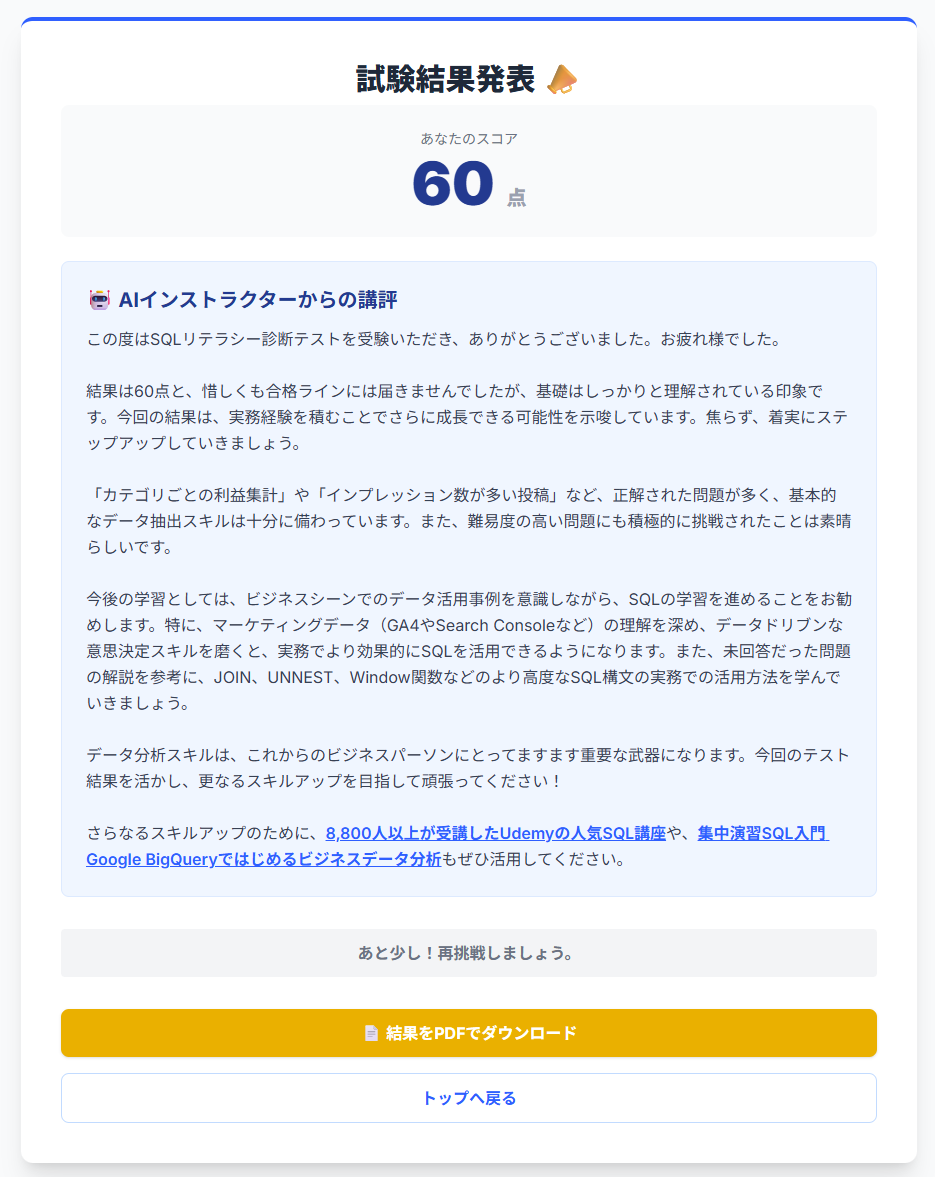This screenshot has width=935, height=1177.
Task: Click the あなたのスコア label
Action: [468, 139]
